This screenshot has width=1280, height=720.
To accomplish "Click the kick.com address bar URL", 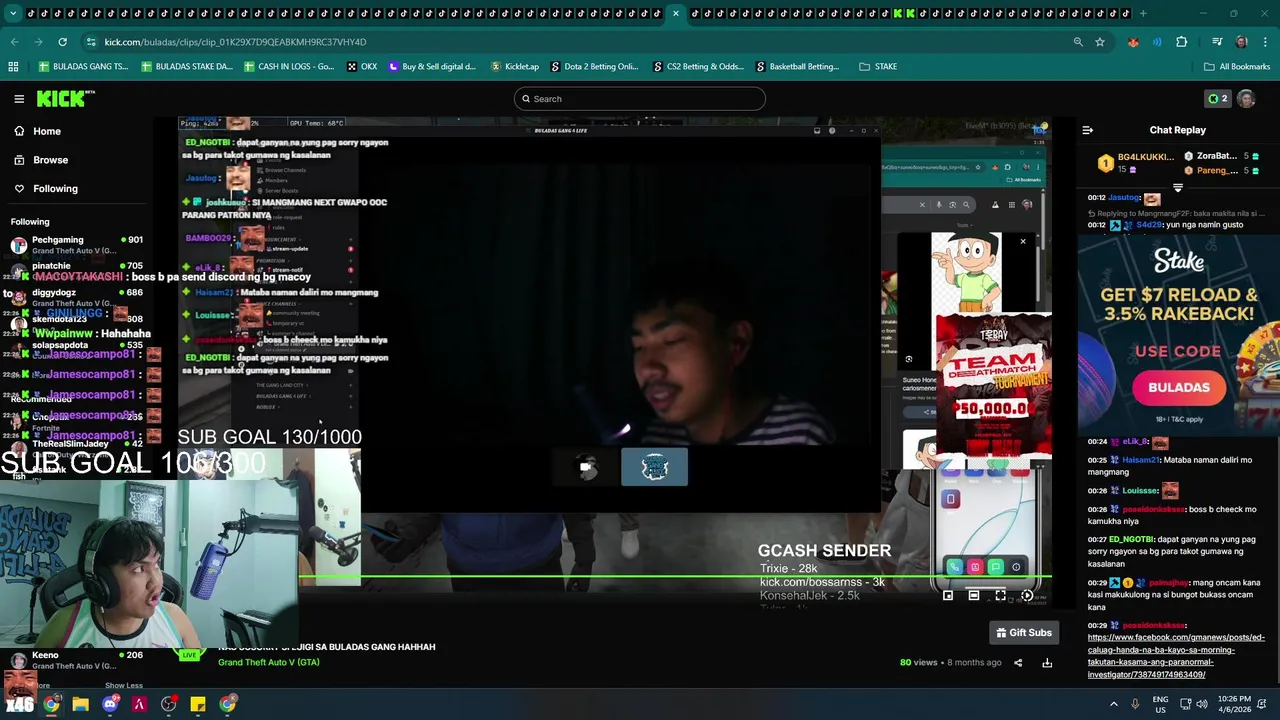I will (235, 42).
